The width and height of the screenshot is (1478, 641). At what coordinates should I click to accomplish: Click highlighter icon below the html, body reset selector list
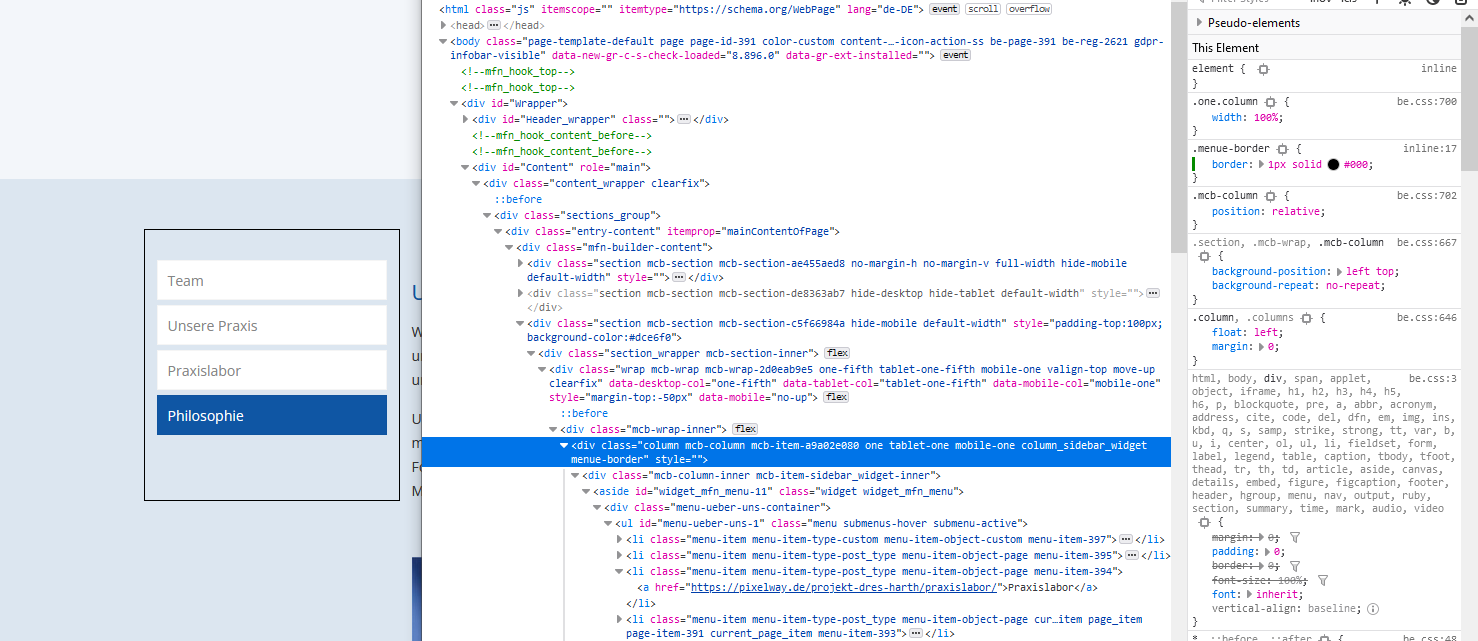click(x=1204, y=523)
